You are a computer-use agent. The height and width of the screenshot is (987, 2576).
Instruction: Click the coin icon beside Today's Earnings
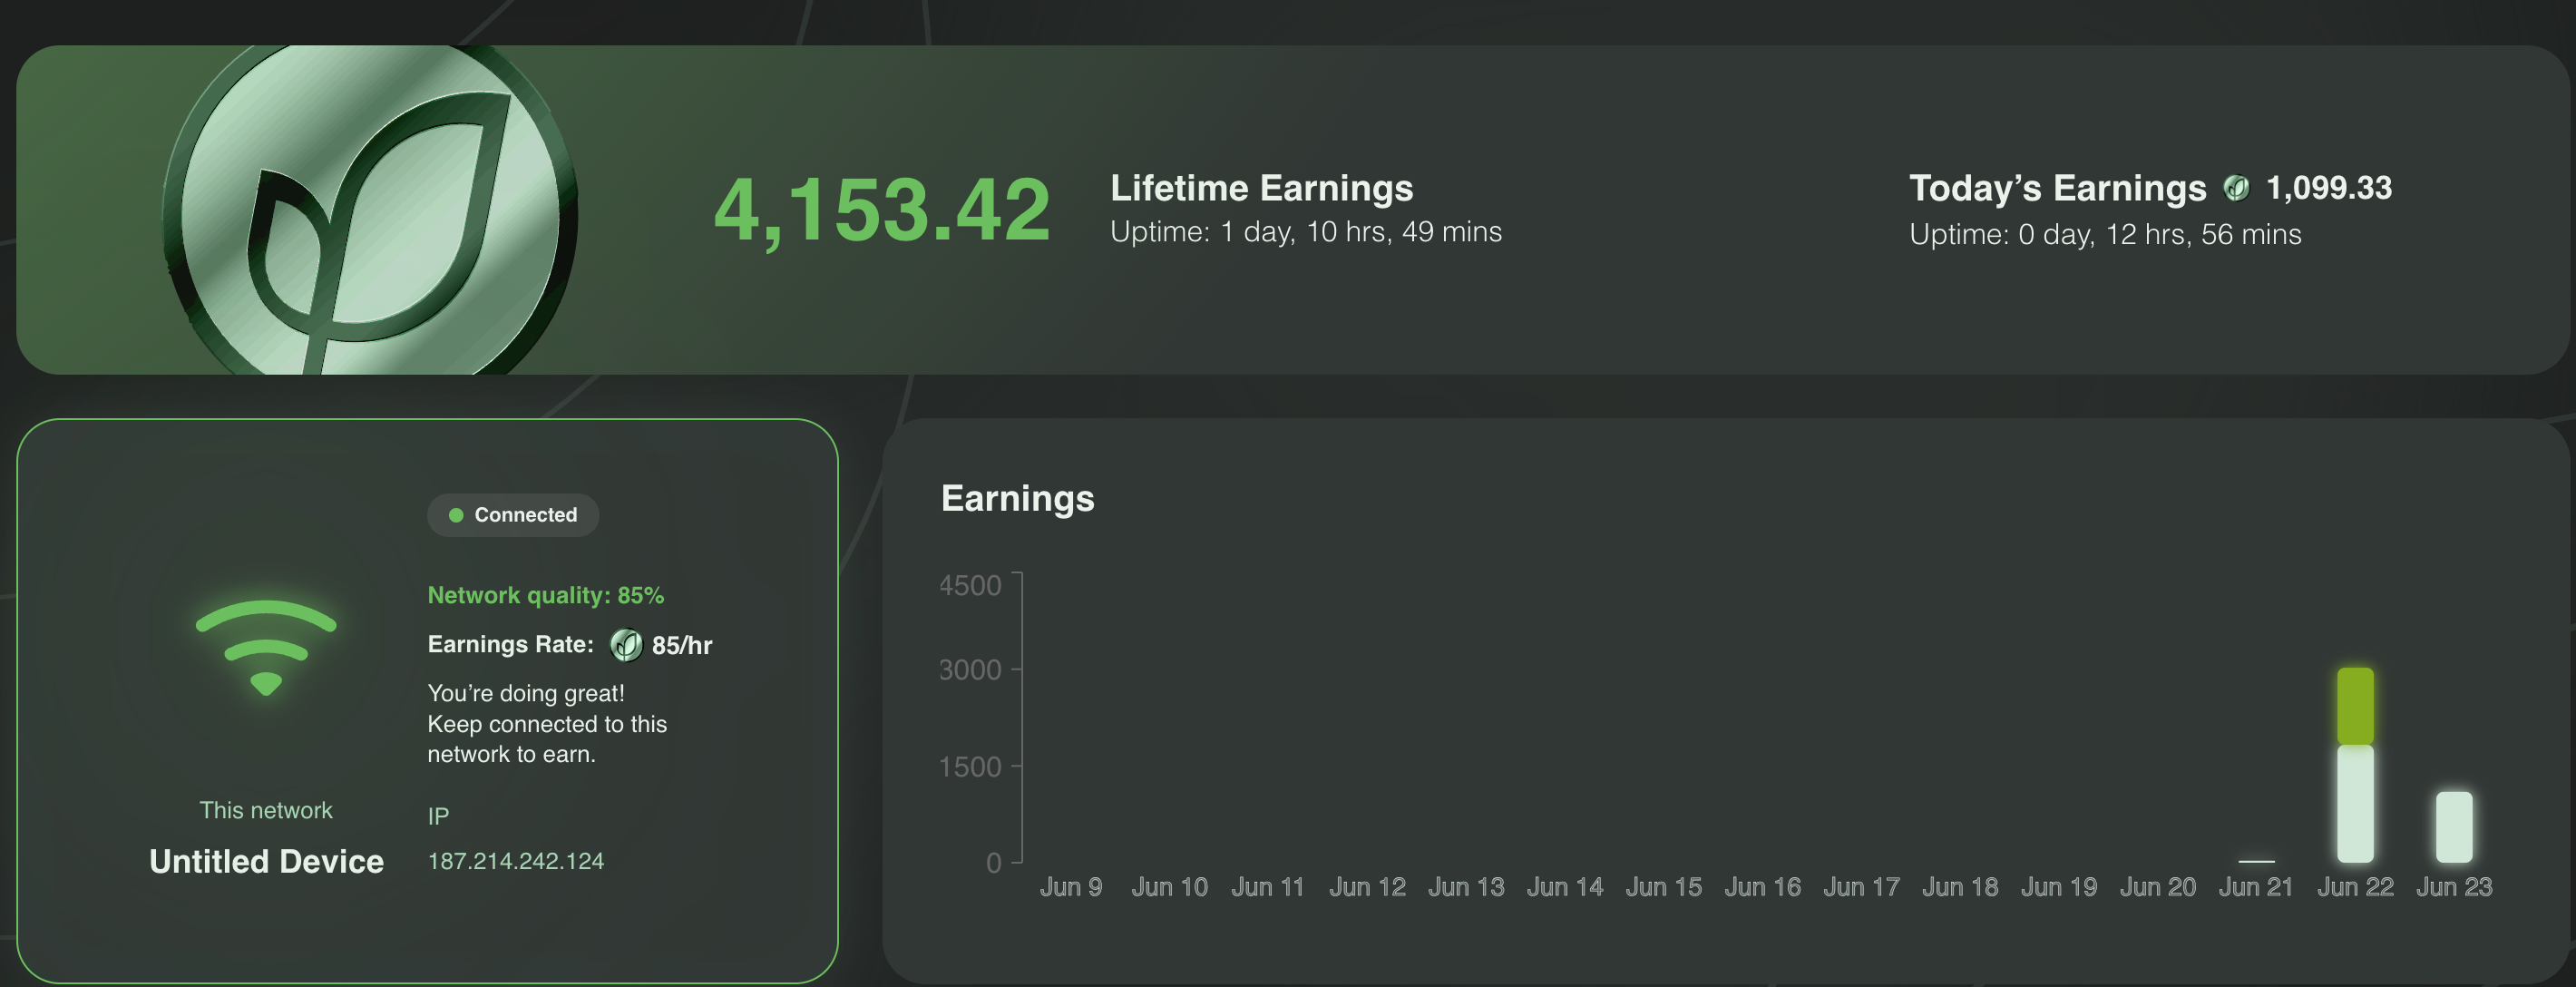[2236, 188]
